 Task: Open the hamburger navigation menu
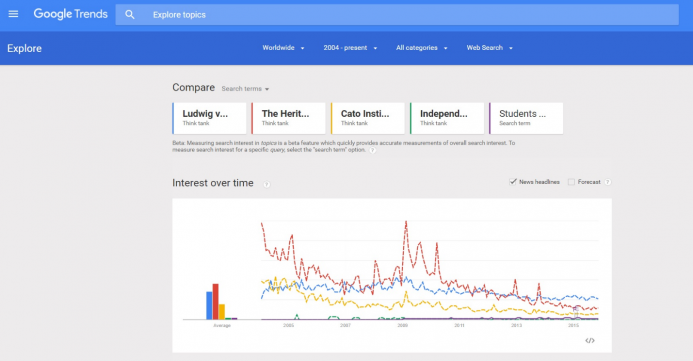click(x=13, y=14)
